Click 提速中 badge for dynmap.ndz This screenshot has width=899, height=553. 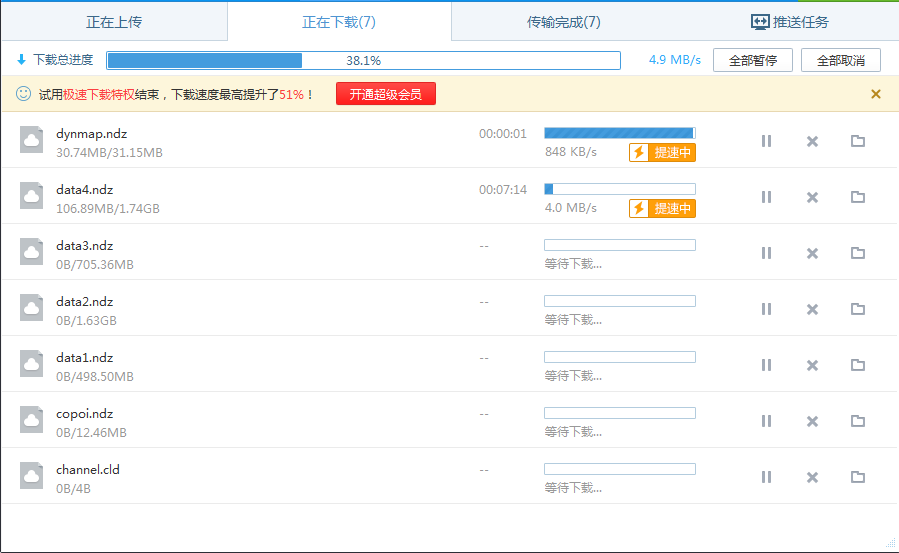click(662, 152)
